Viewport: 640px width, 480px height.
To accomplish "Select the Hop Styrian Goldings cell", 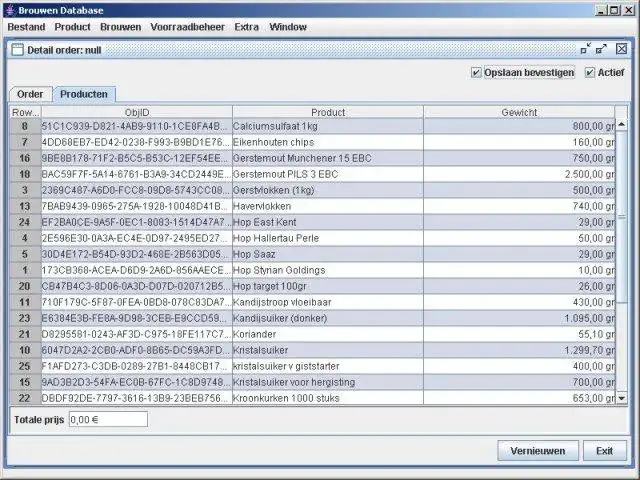I will pyautogui.click(x=328, y=270).
